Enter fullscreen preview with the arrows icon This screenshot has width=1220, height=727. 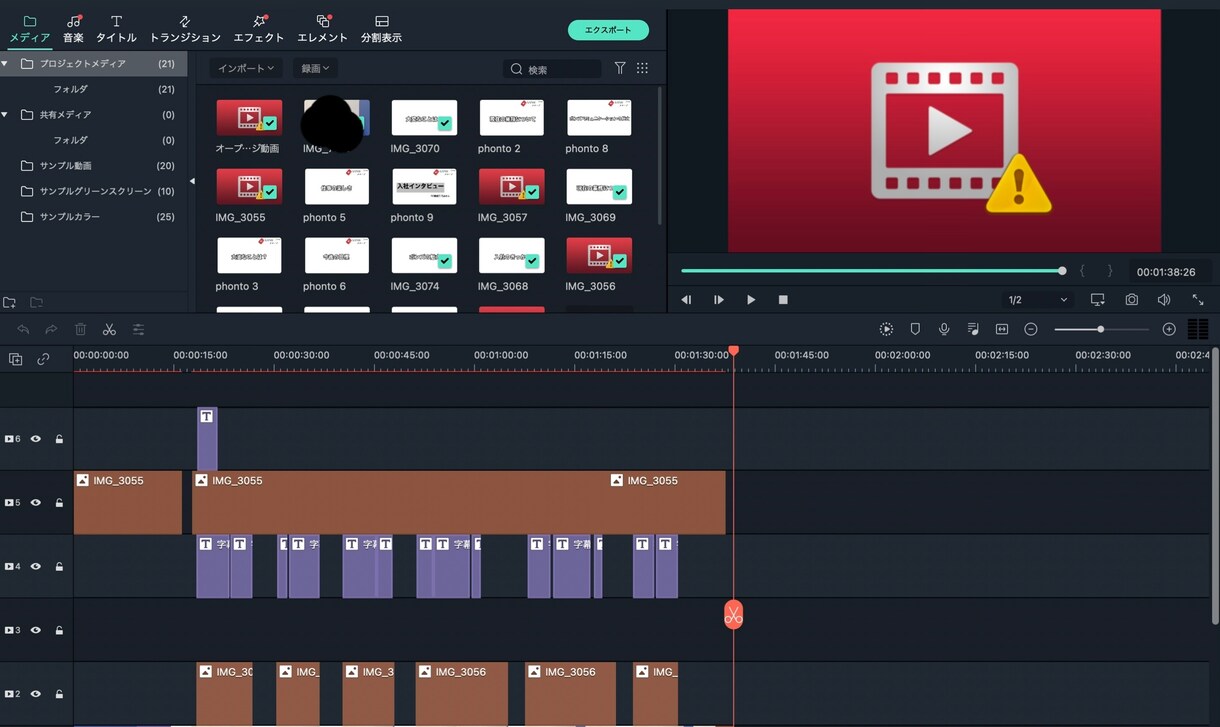point(1197,299)
